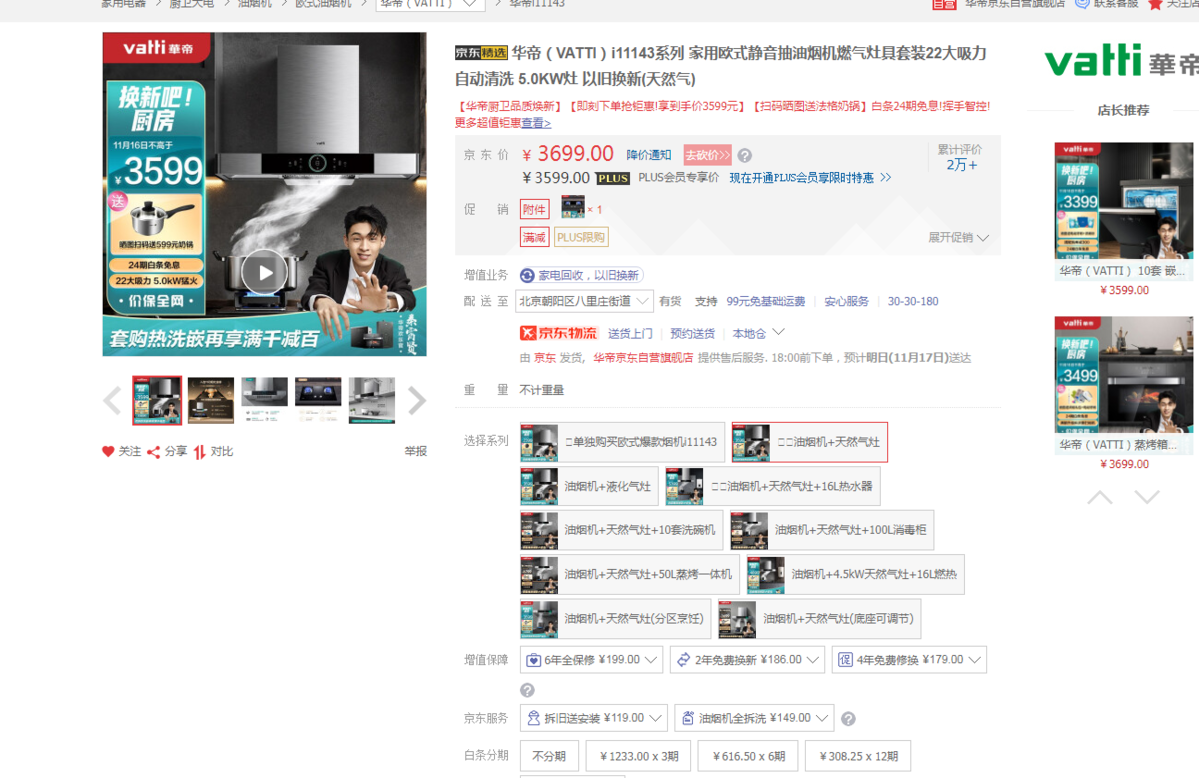Choose 油烟机+4.5kW天然气灶+16L燃热 option

pyautogui.click(x=855, y=575)
